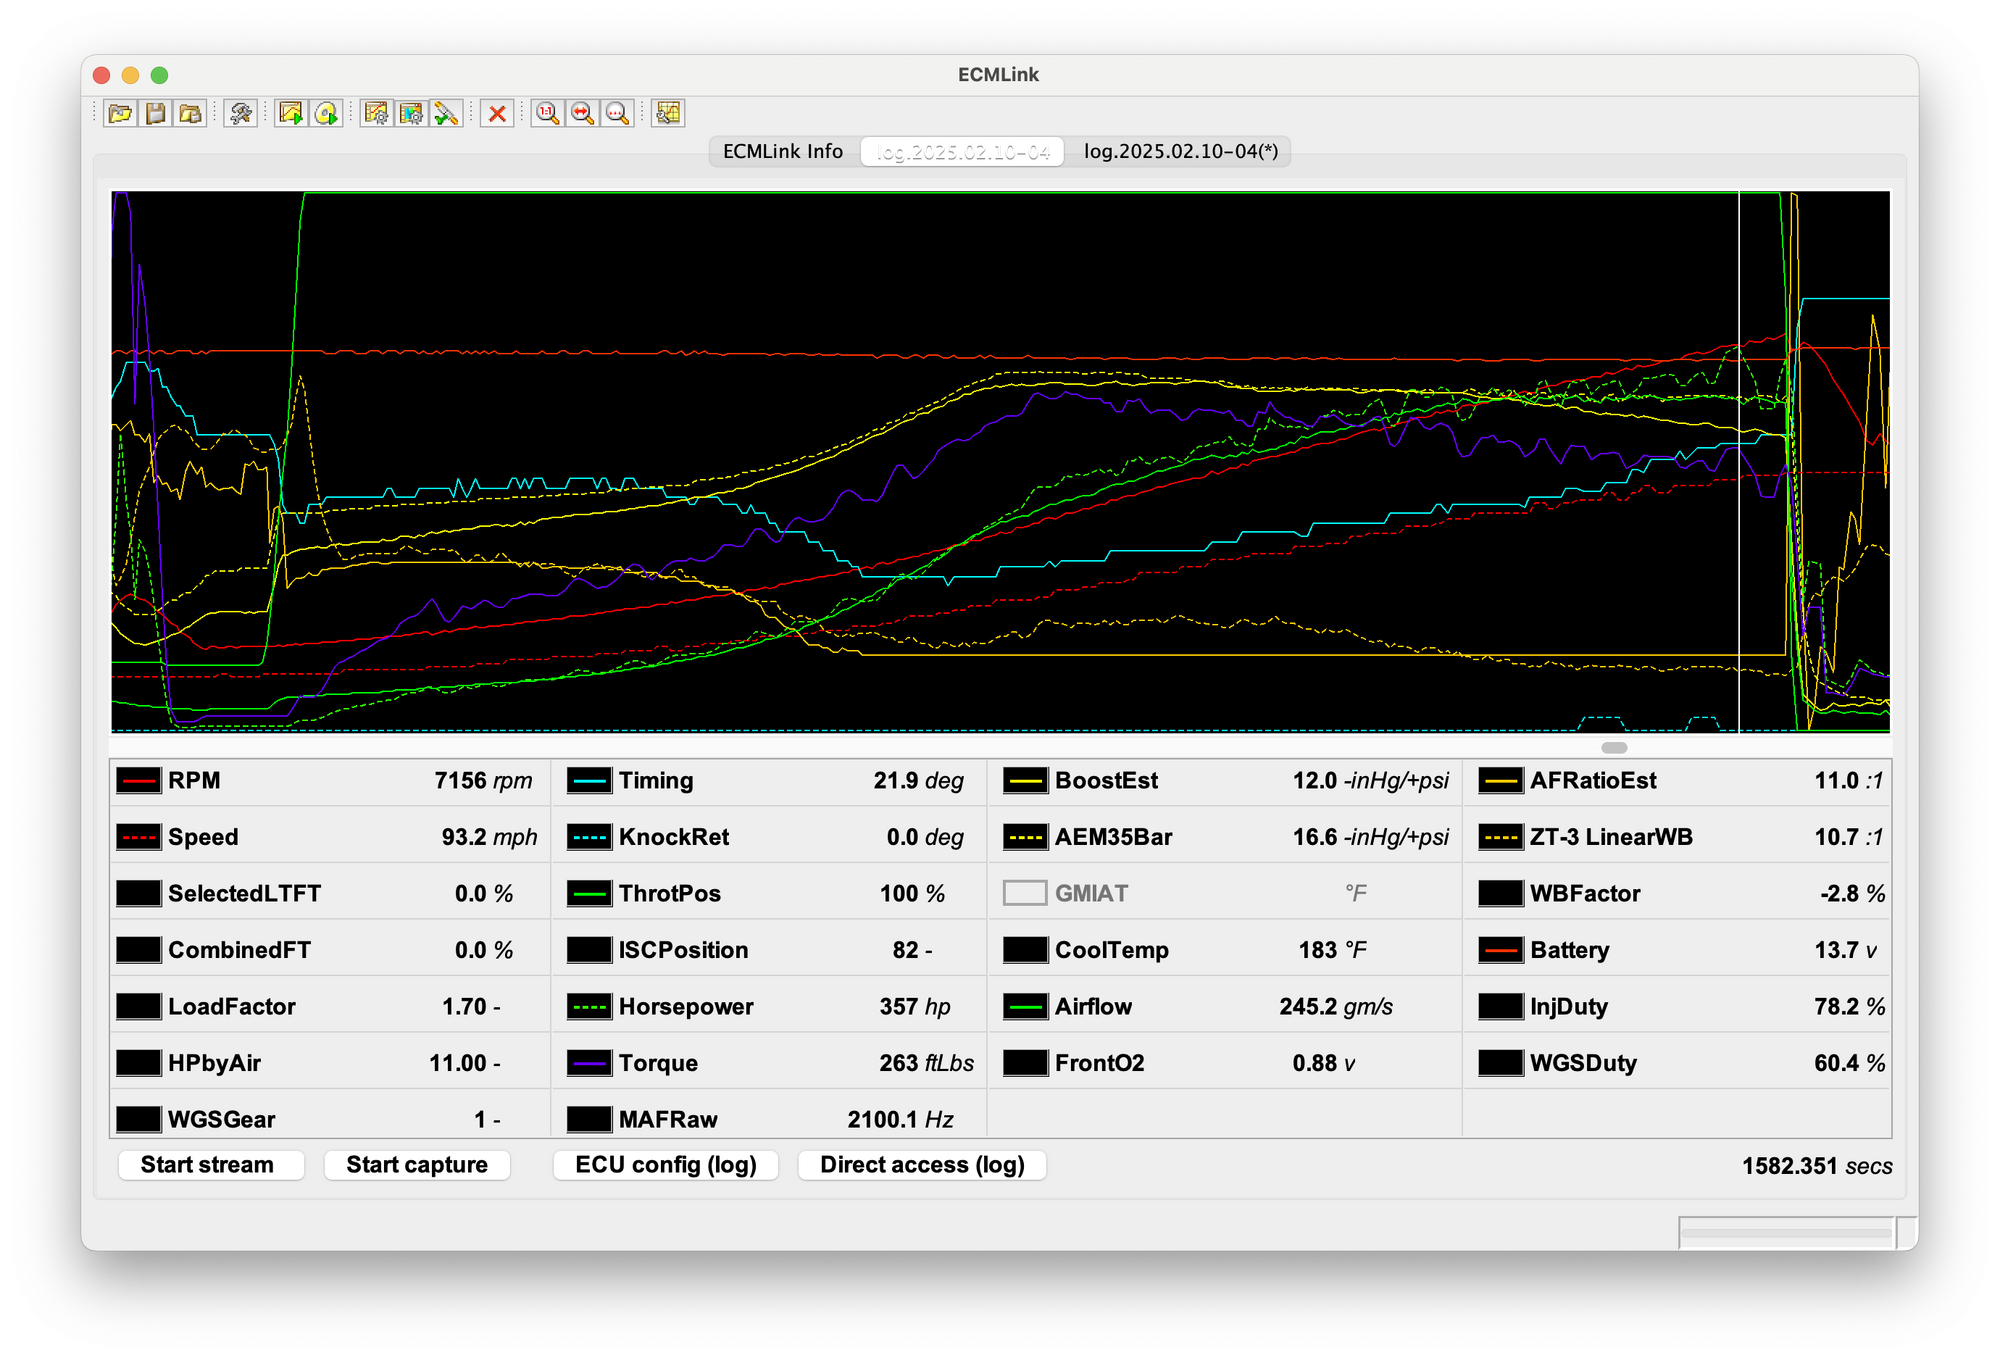
Task: Click the 1:1 zoom magnifier icon
Action: pos(547,113)
